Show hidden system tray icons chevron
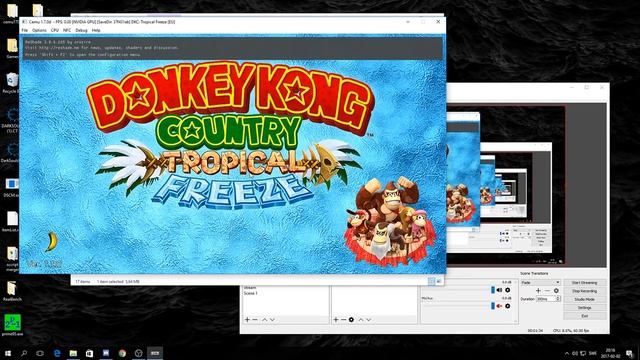The width and height of the screenshot is (640, 360). click(x=567, y=353)
